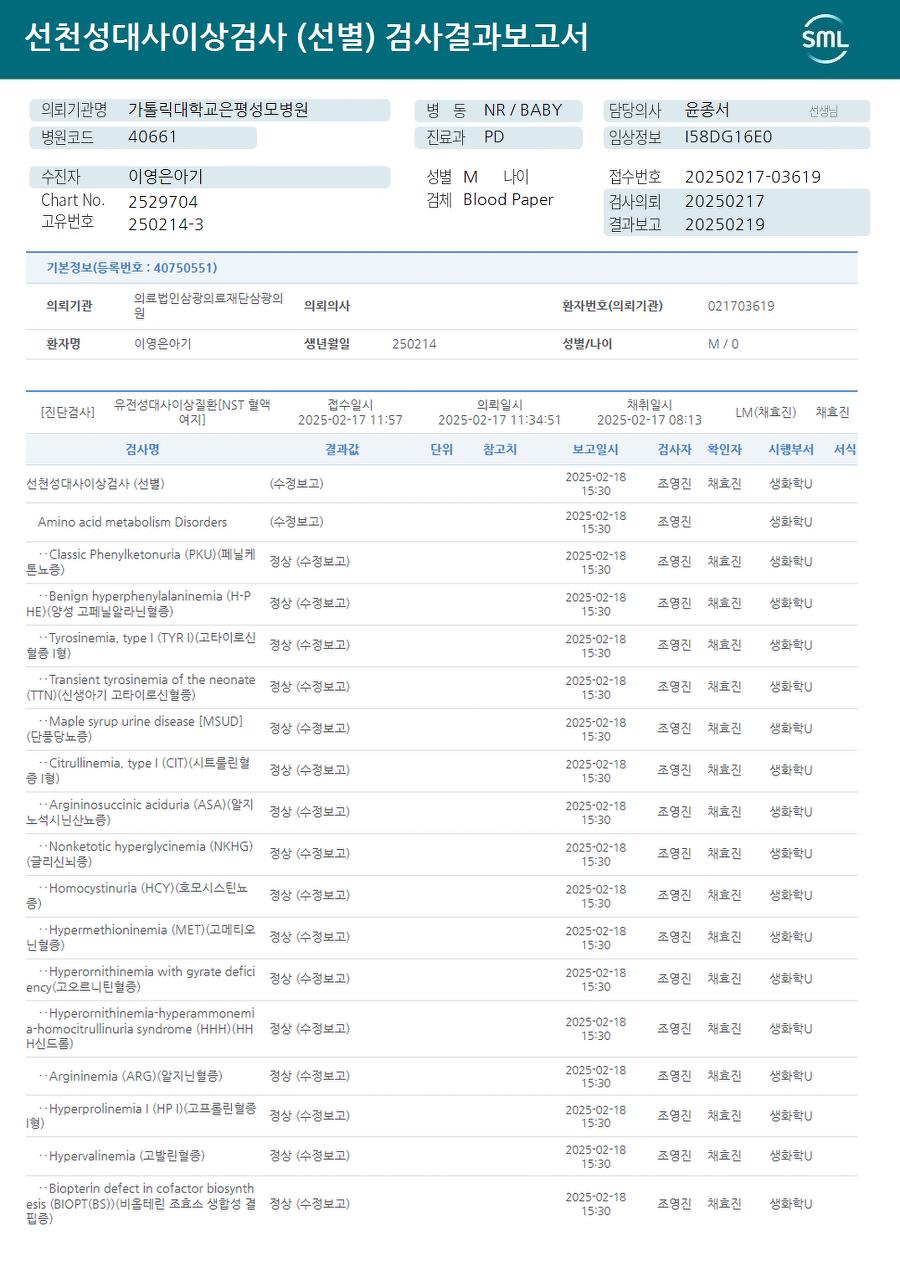Click reception time 2025-02-17 11:57

[x=350, y=420]
